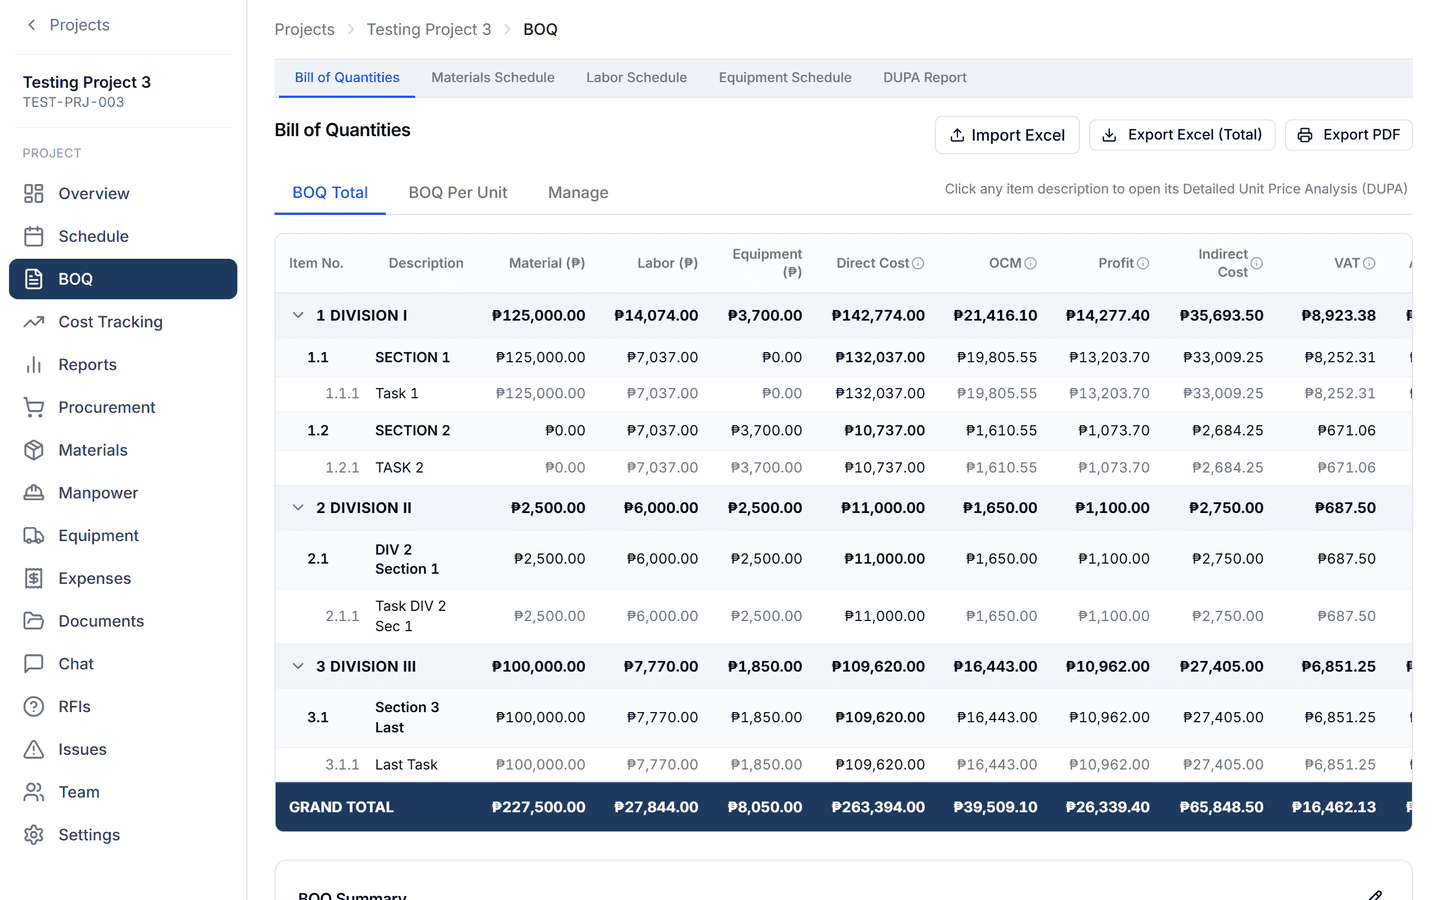This screenshot has height=900, width=1440.
Task: Click the Expenses receipt icon
Action: (34, 579)
